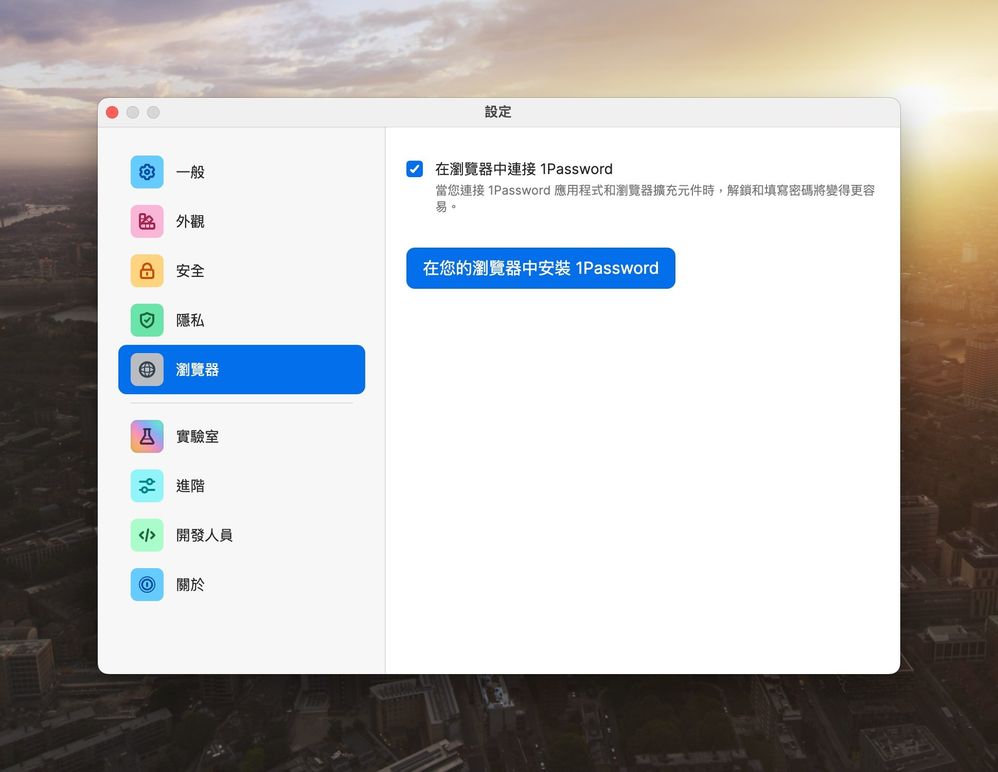The width and height of the screenshot is (998, 772).
Task: Close the 設定 window with red button
Action: tap(112, 112)
